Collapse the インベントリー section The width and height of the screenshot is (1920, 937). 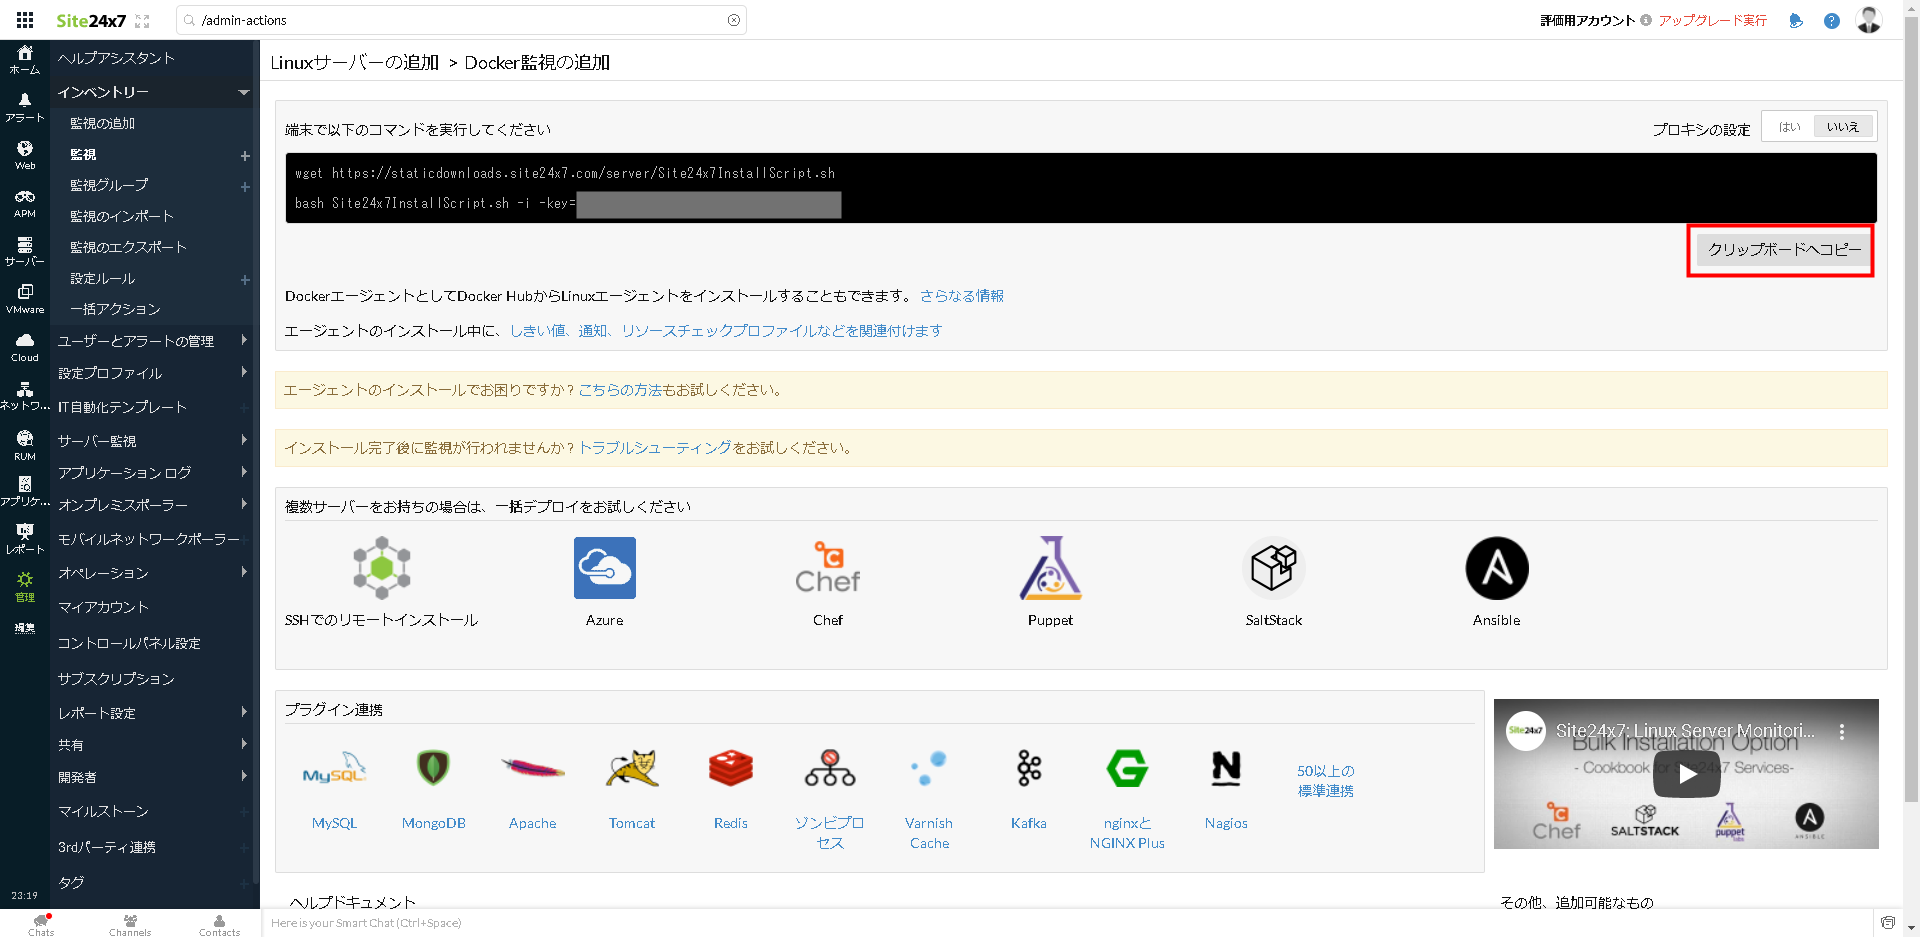coord(244,92)
